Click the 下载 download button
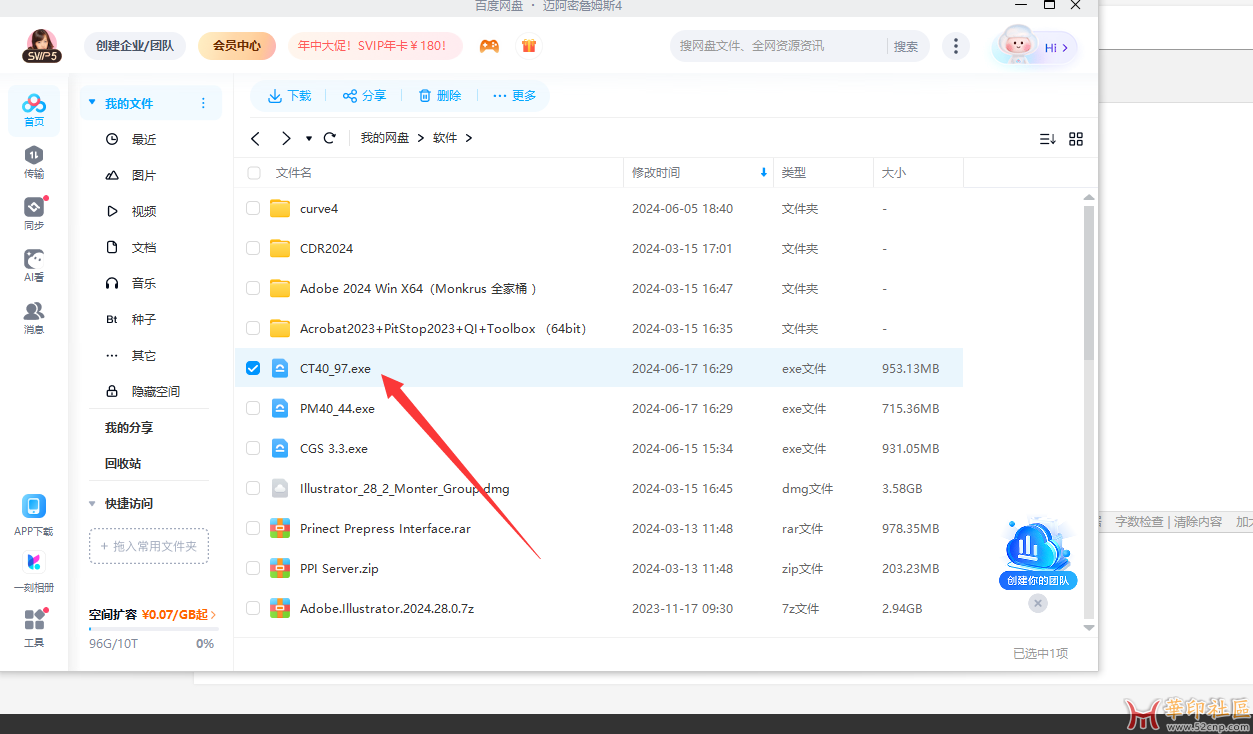The width and height of the screenshot is (1253, 734). pyautogui.click(x=289, y=96)
